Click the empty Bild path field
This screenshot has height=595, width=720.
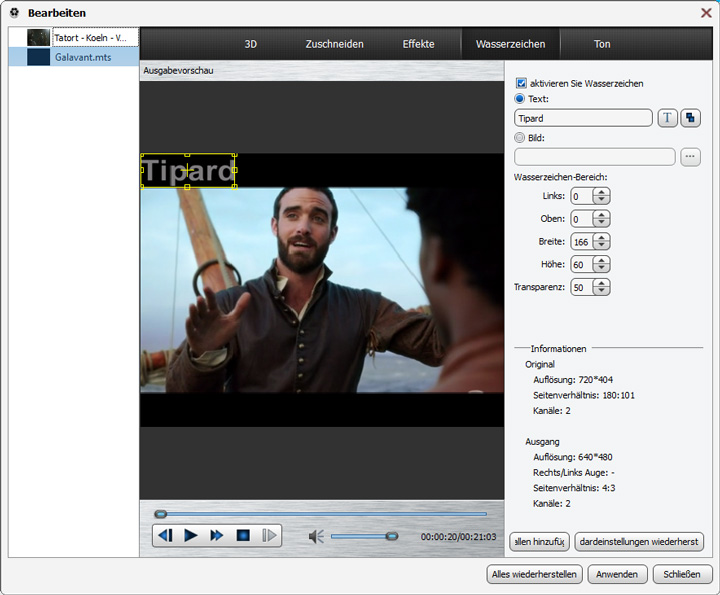[595, 157]
